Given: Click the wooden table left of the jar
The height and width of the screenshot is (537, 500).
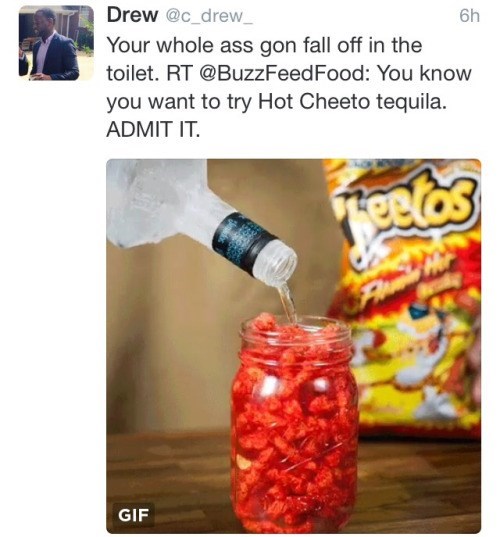Looking at the screenshot, I should (x=168, y=479).
